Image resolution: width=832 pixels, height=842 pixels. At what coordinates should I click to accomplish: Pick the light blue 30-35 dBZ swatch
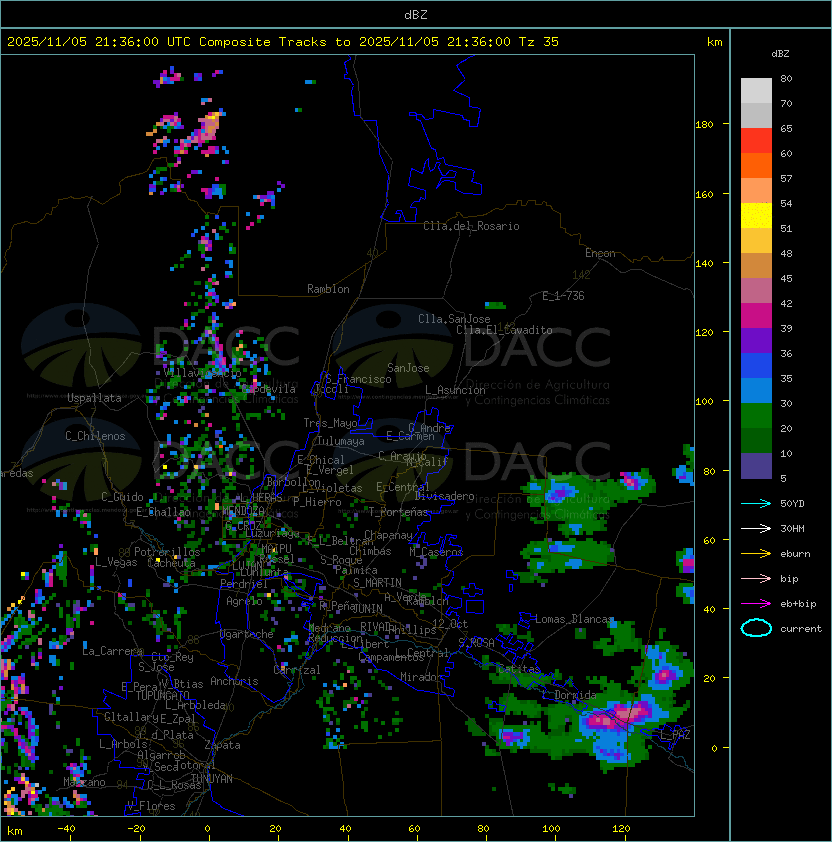756,391
